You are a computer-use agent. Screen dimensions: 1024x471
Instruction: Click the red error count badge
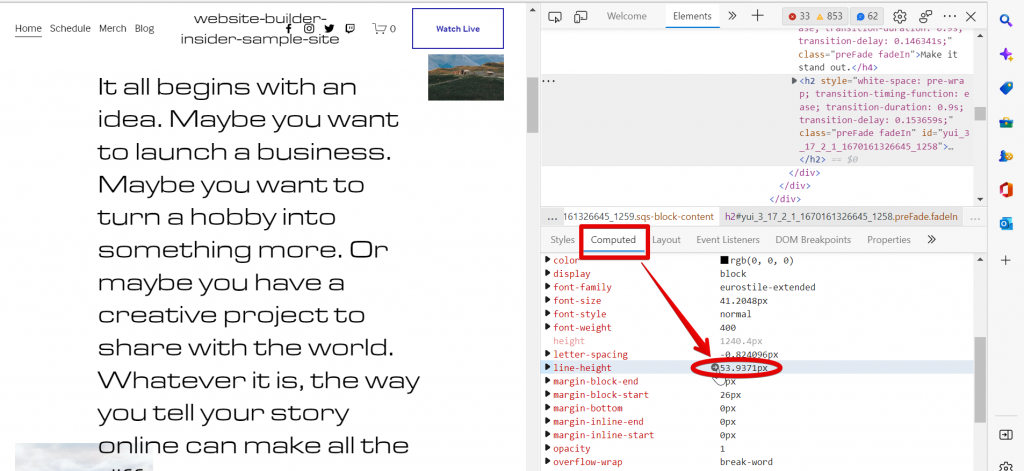(798, 16)
